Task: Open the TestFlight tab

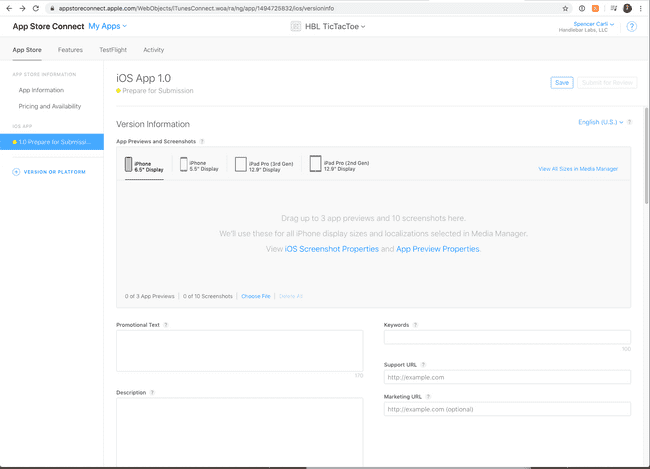Action: 113,50
